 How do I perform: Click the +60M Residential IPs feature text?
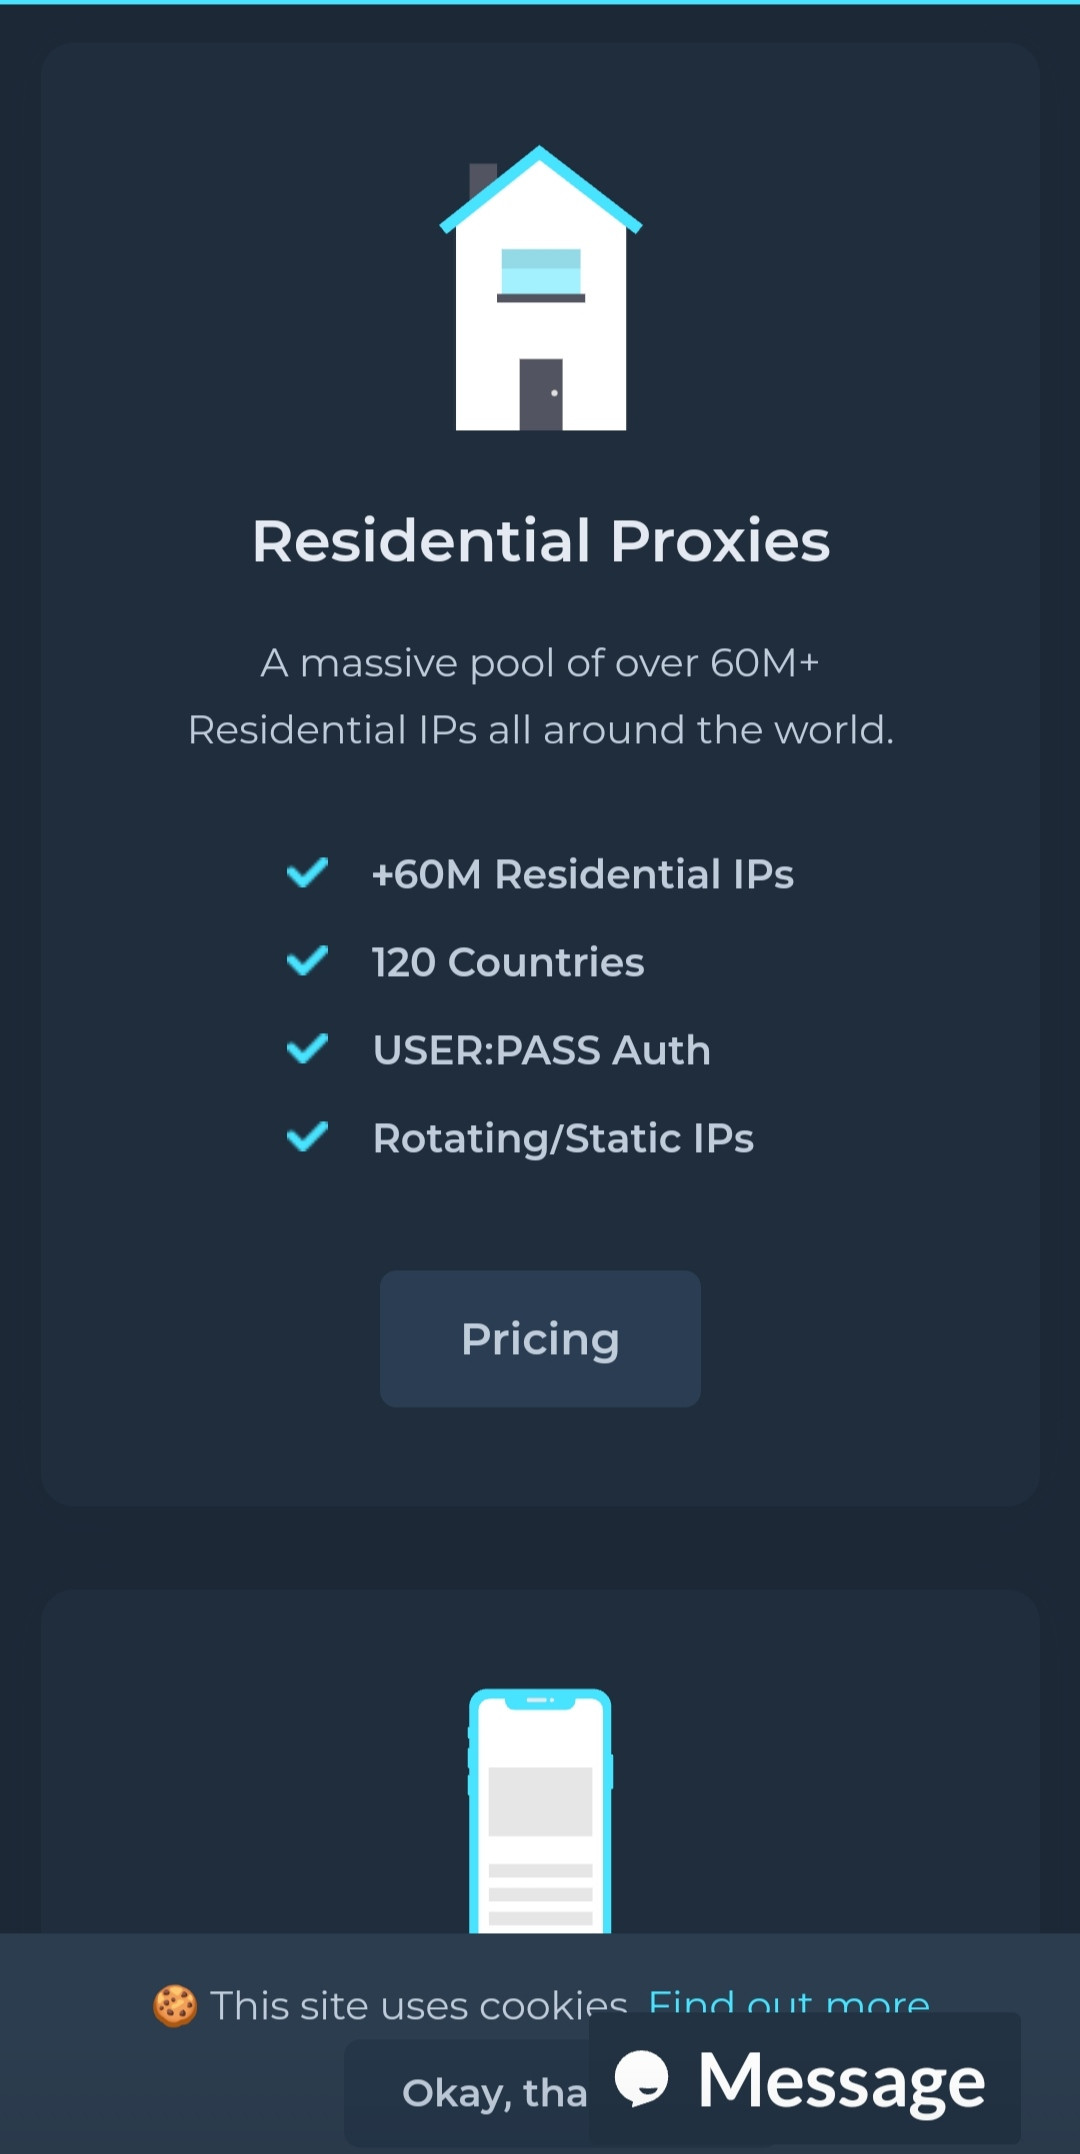[582, 874]
